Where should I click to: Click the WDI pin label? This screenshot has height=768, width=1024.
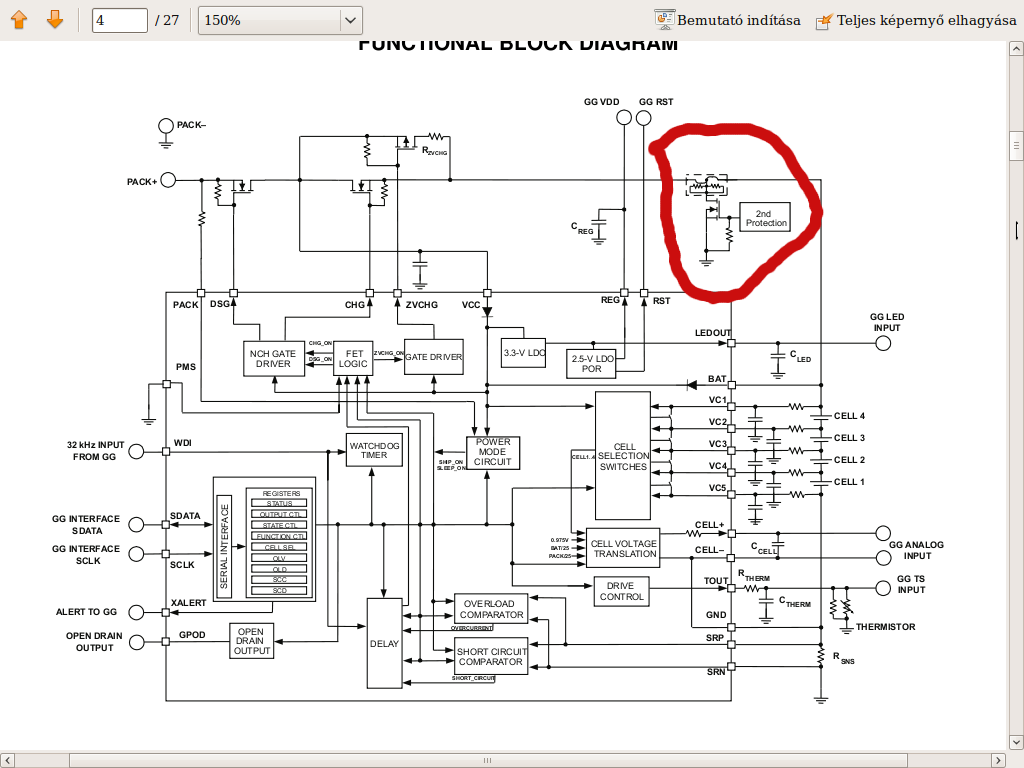[183, 443]
